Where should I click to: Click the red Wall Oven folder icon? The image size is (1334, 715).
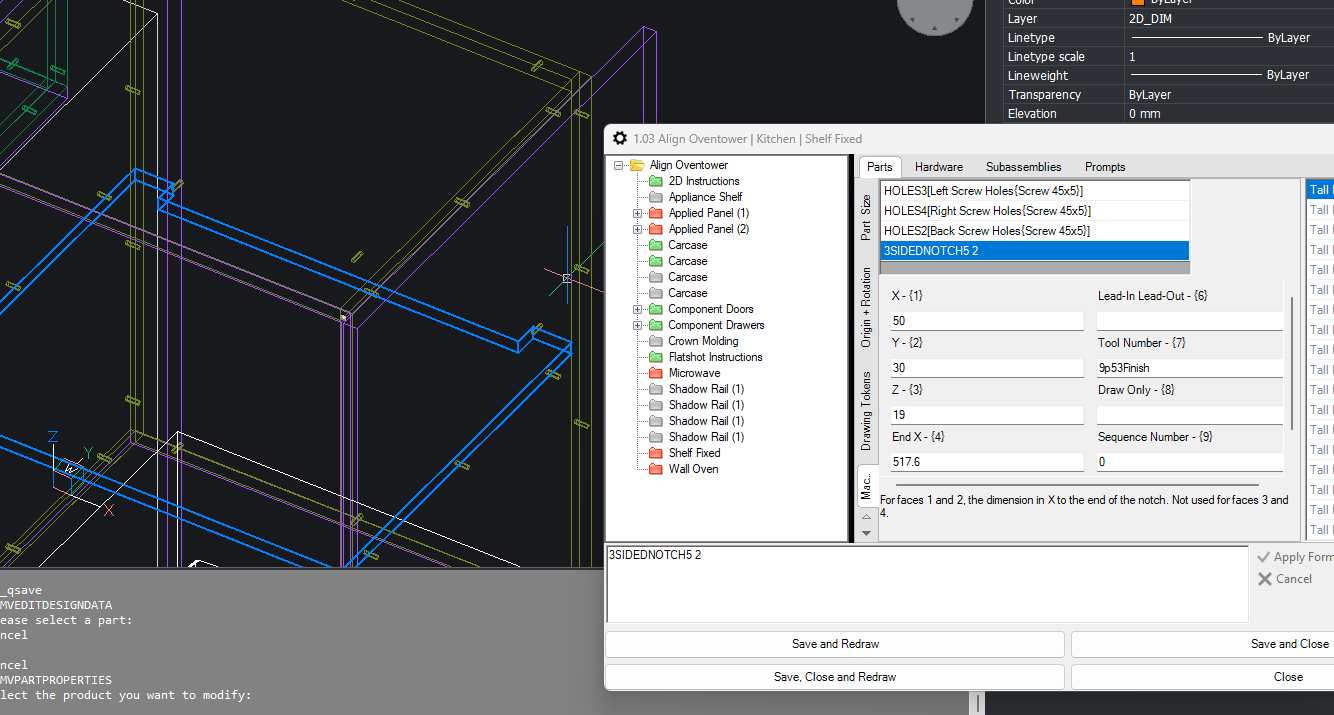point(656,469)
